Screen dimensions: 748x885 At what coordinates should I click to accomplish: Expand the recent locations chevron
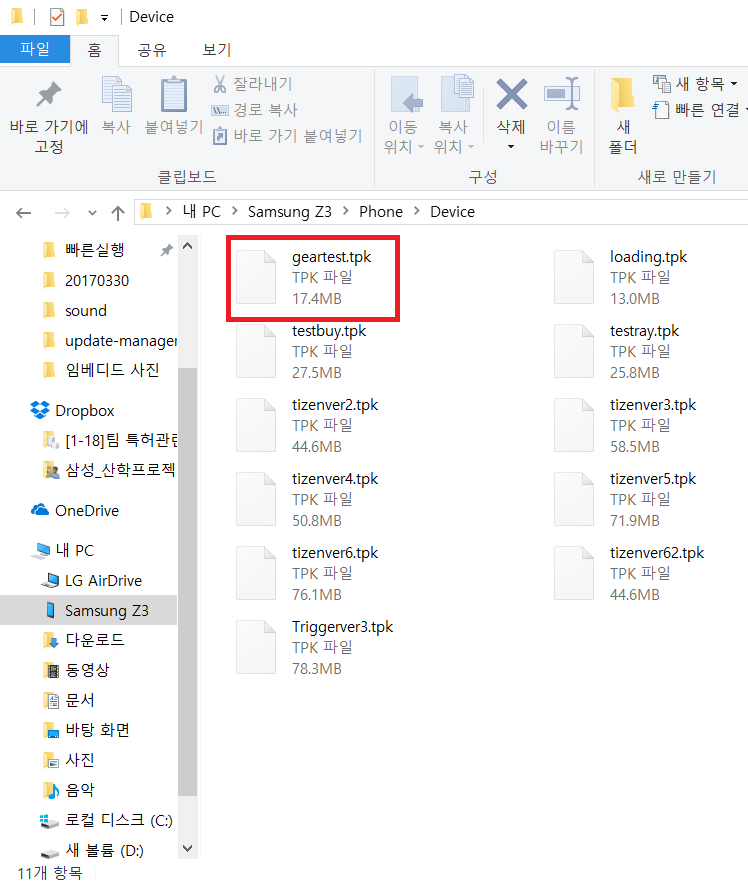click(x=92, y=212)
